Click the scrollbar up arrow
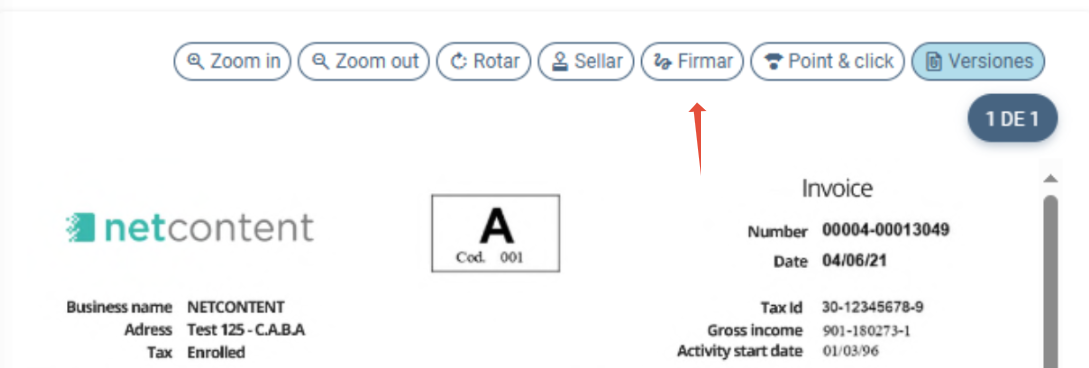 1050,178
